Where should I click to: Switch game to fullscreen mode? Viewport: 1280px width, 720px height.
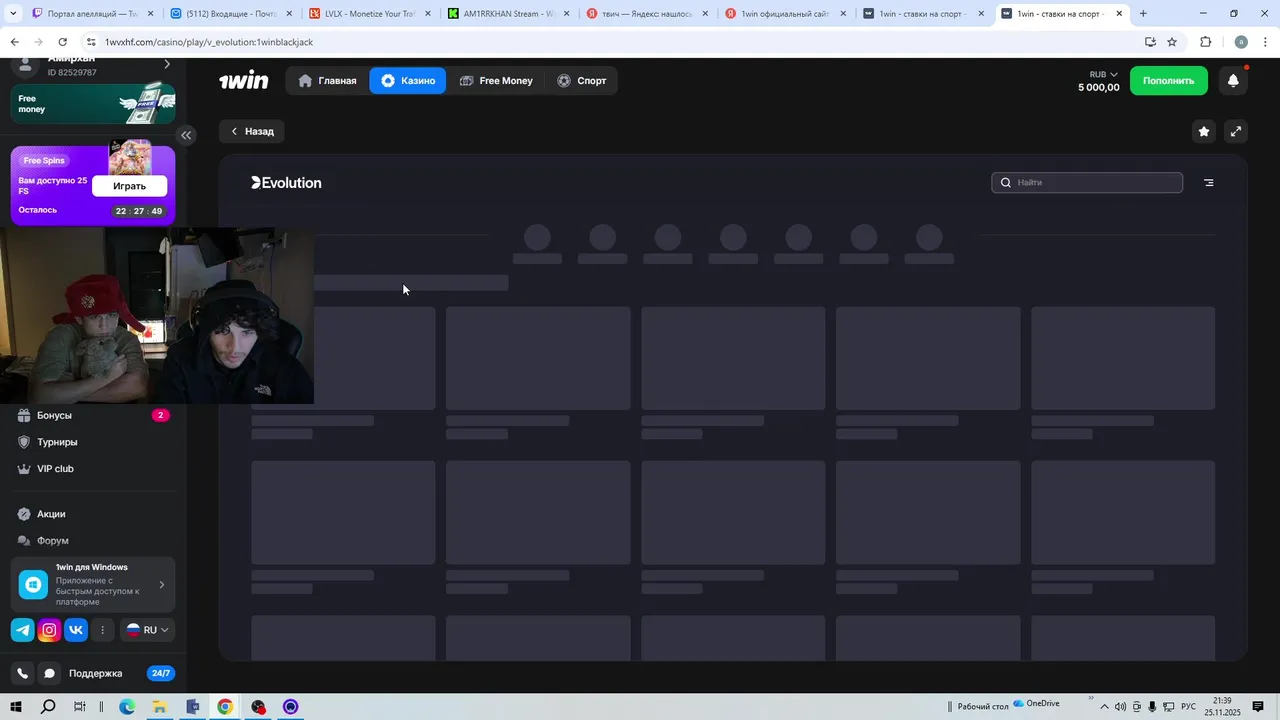(1236, 131)
